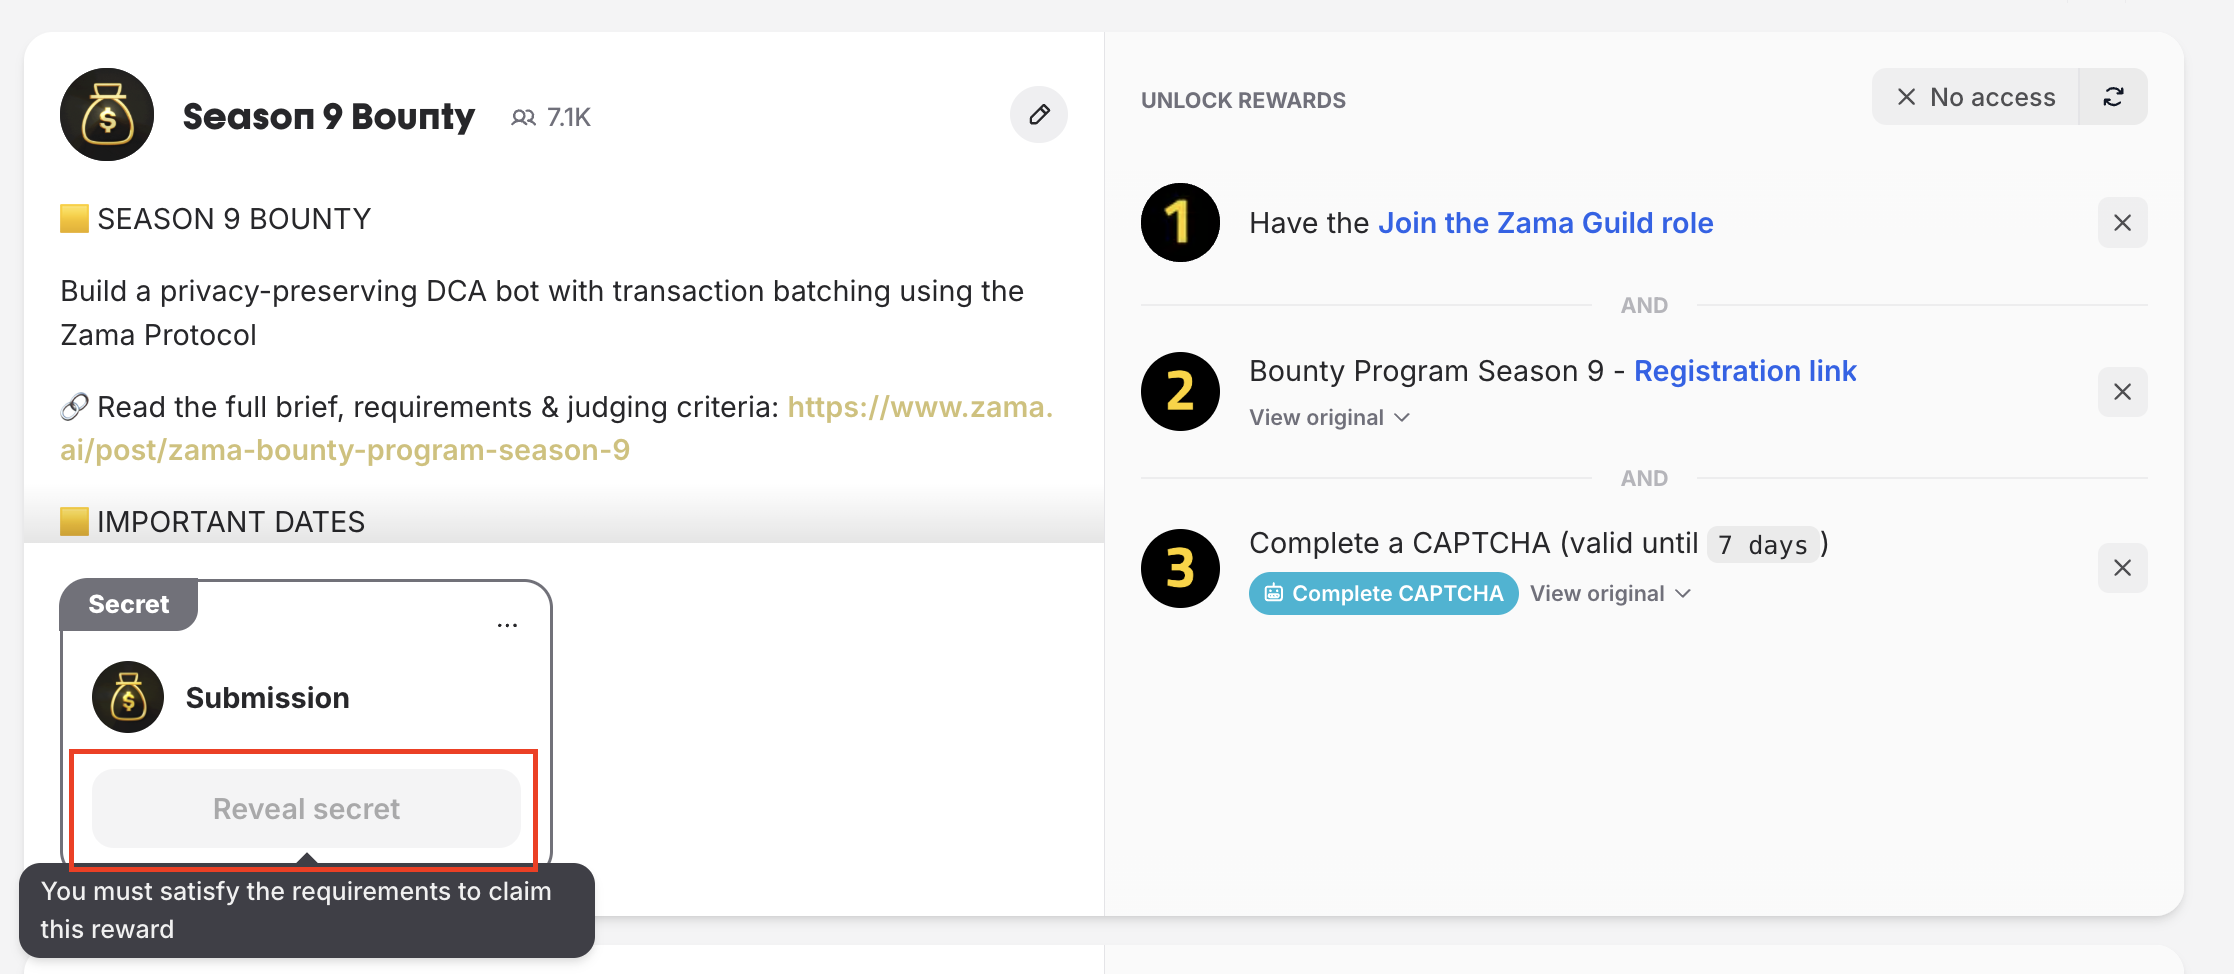Click the member count 7.1K icon
This screenshot has height=974, width=2234.
[523, 118]
